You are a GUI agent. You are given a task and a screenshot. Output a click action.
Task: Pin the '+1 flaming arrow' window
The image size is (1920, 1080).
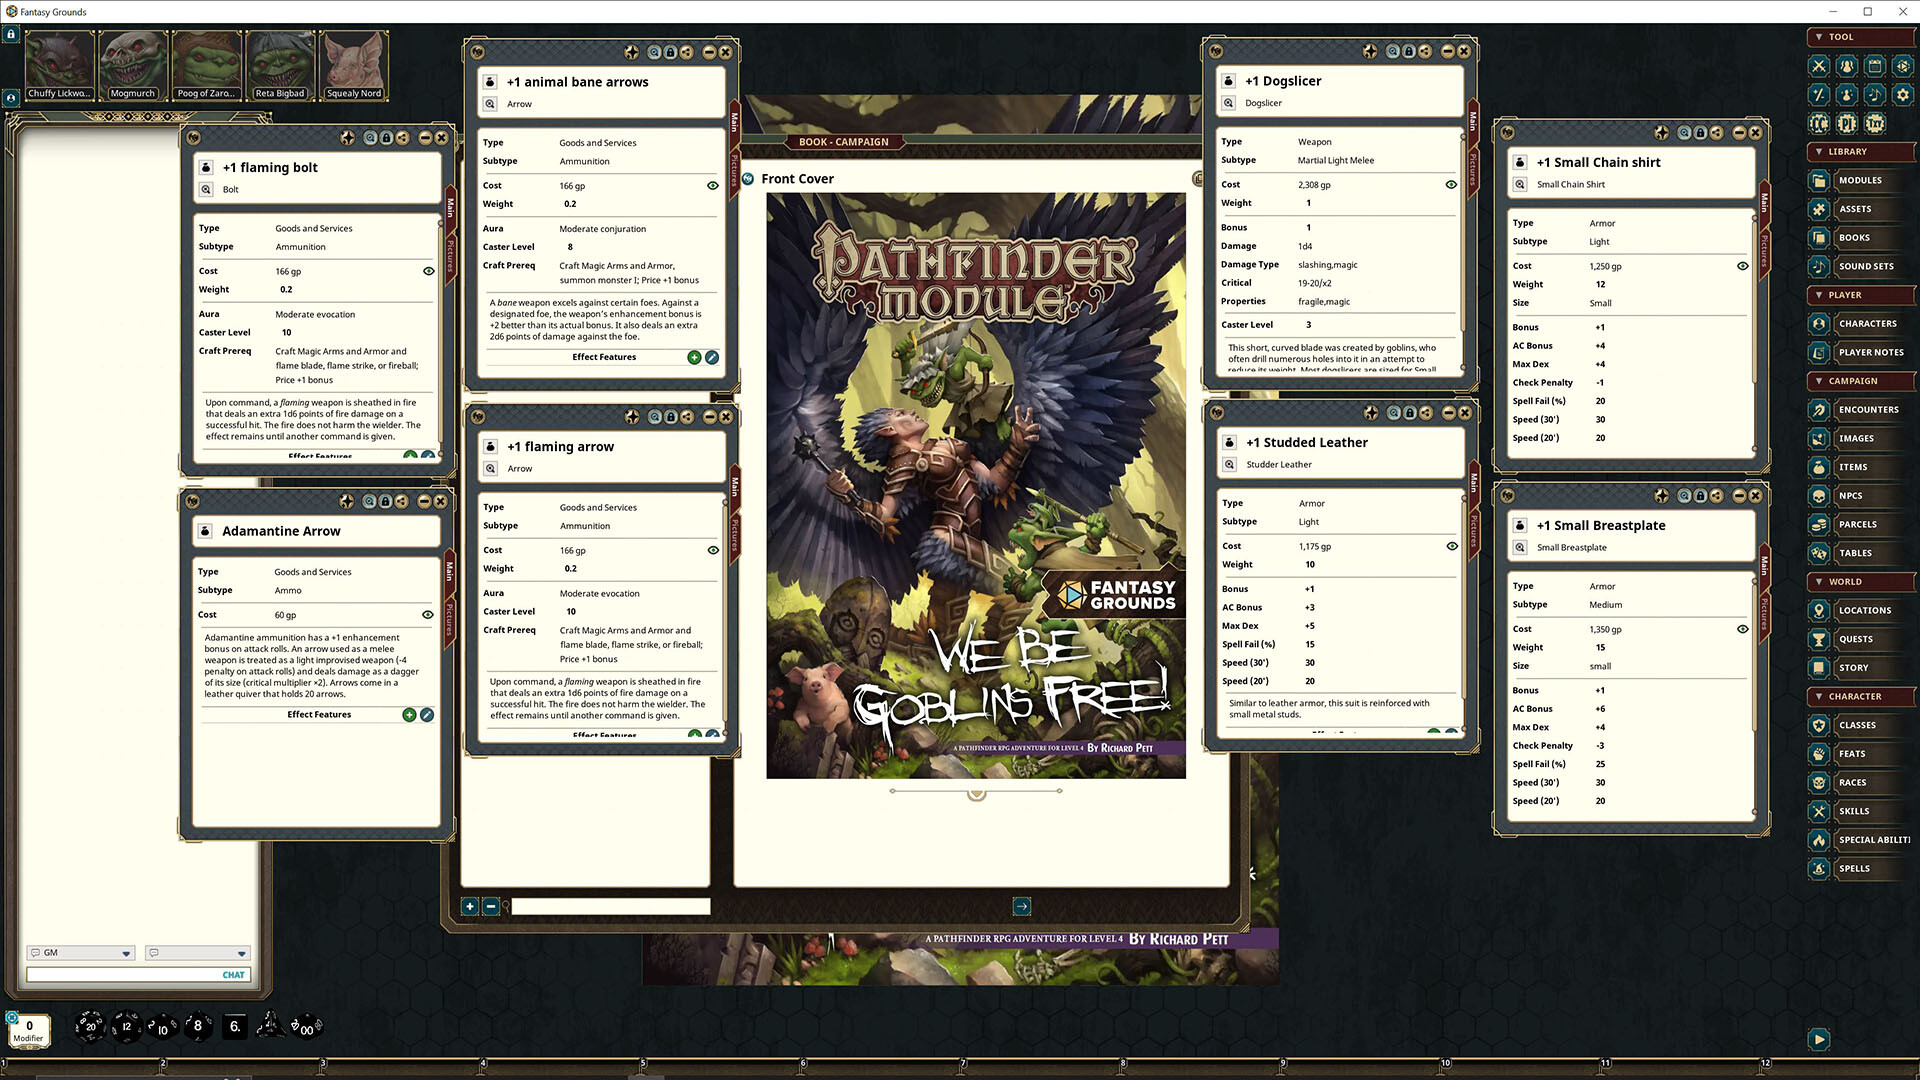[631, 417]
